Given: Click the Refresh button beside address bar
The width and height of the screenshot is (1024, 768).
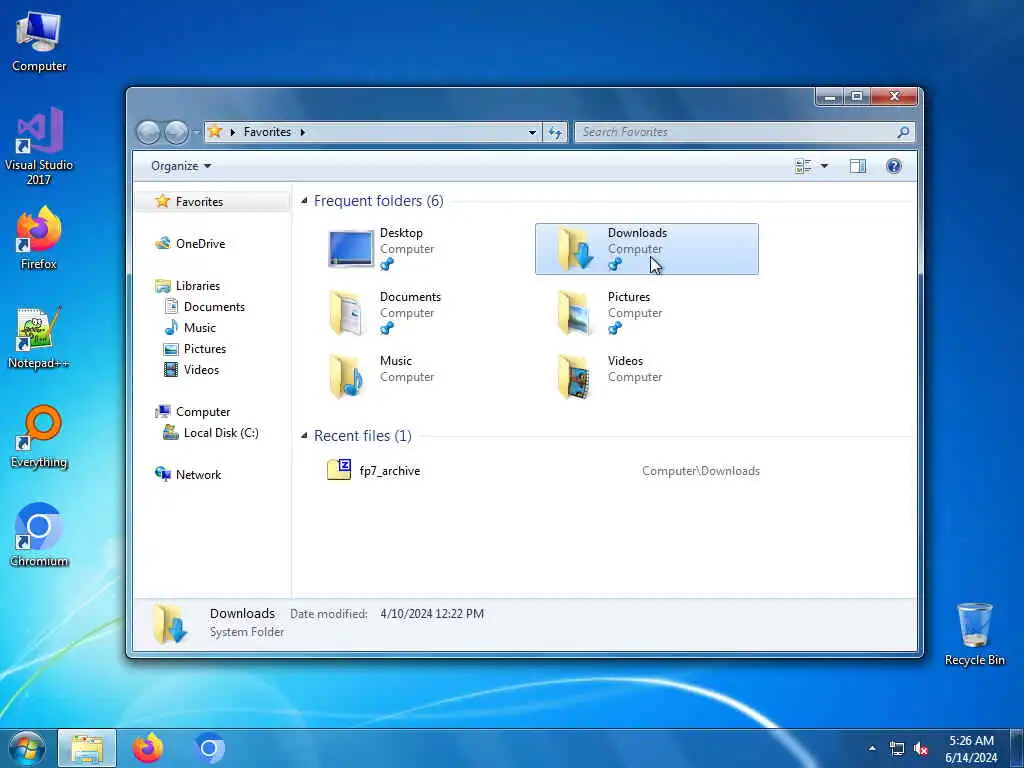Looking at the screenshot, I should point(556,133).
